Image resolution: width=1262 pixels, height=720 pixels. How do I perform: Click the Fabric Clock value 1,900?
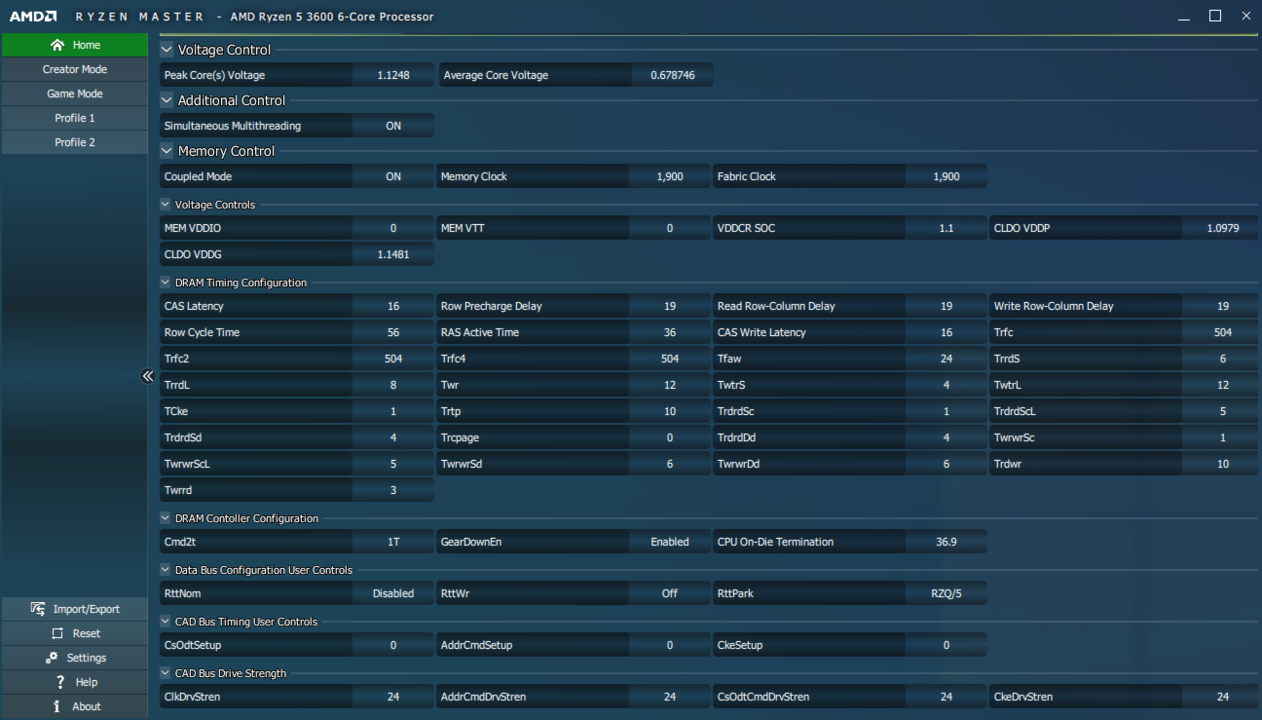pos(946,176)
